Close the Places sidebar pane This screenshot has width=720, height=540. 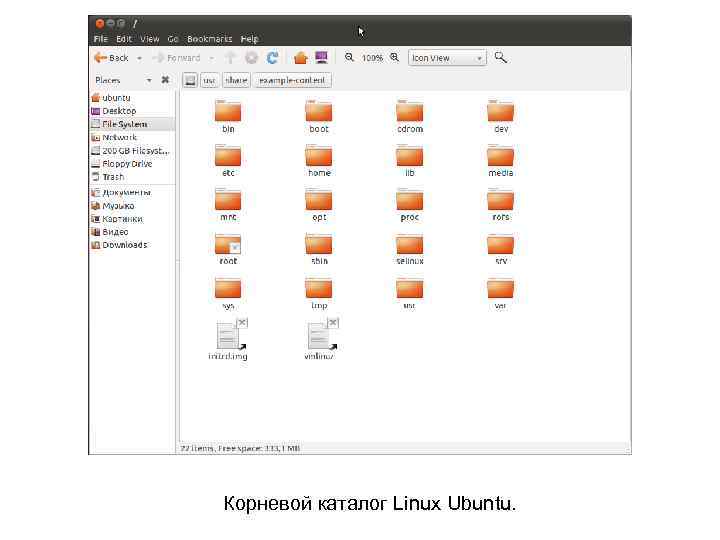[165, 80]
